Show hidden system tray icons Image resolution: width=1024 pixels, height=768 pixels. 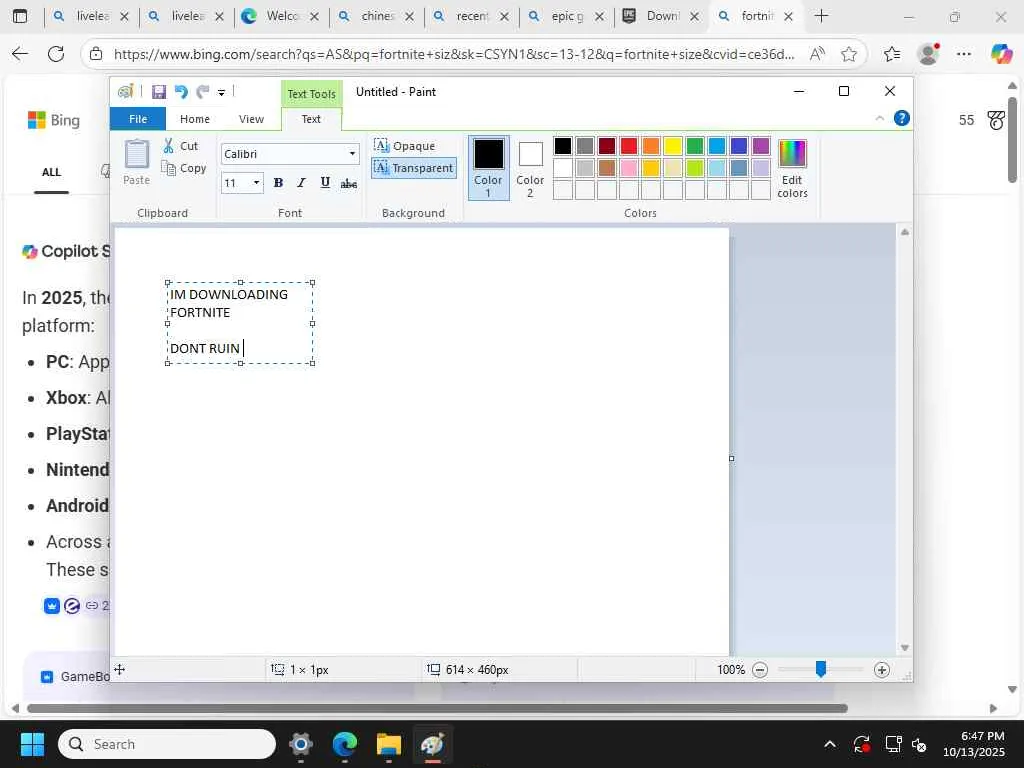click(x=829, y=744)
